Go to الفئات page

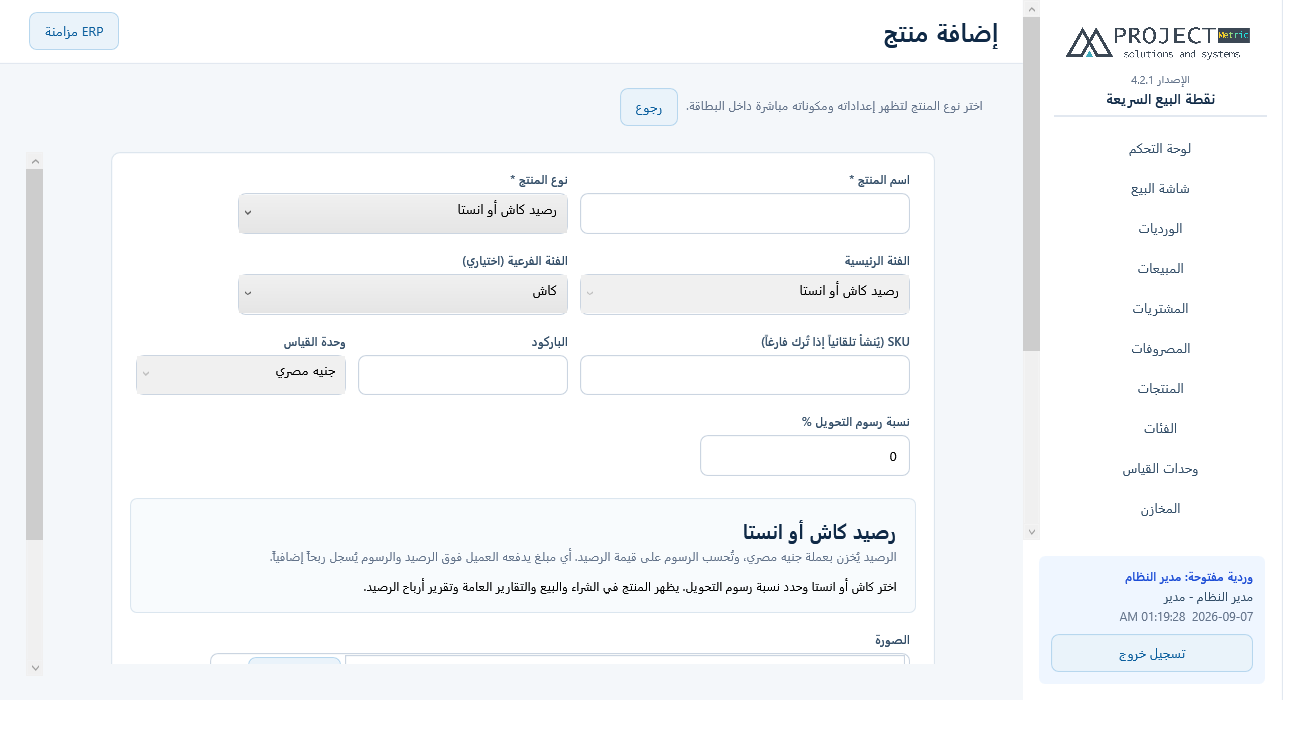(x=1160, y=428)
